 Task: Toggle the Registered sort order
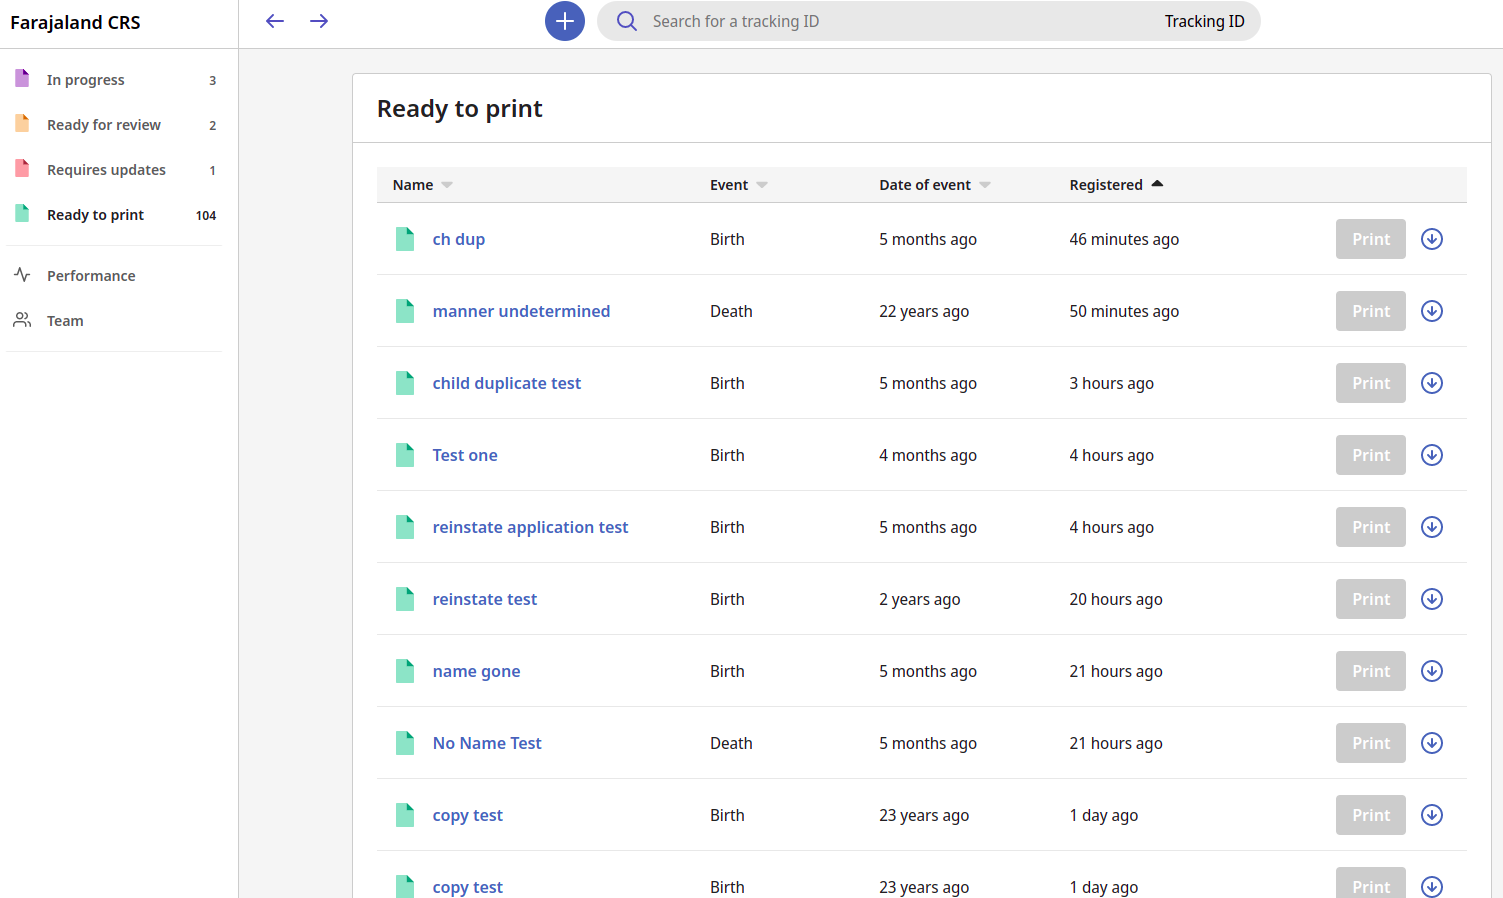(1157, 184)
